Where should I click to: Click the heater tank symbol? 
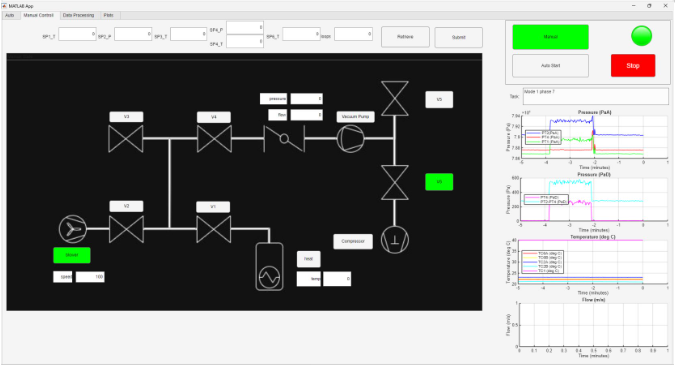click(269, 267)
